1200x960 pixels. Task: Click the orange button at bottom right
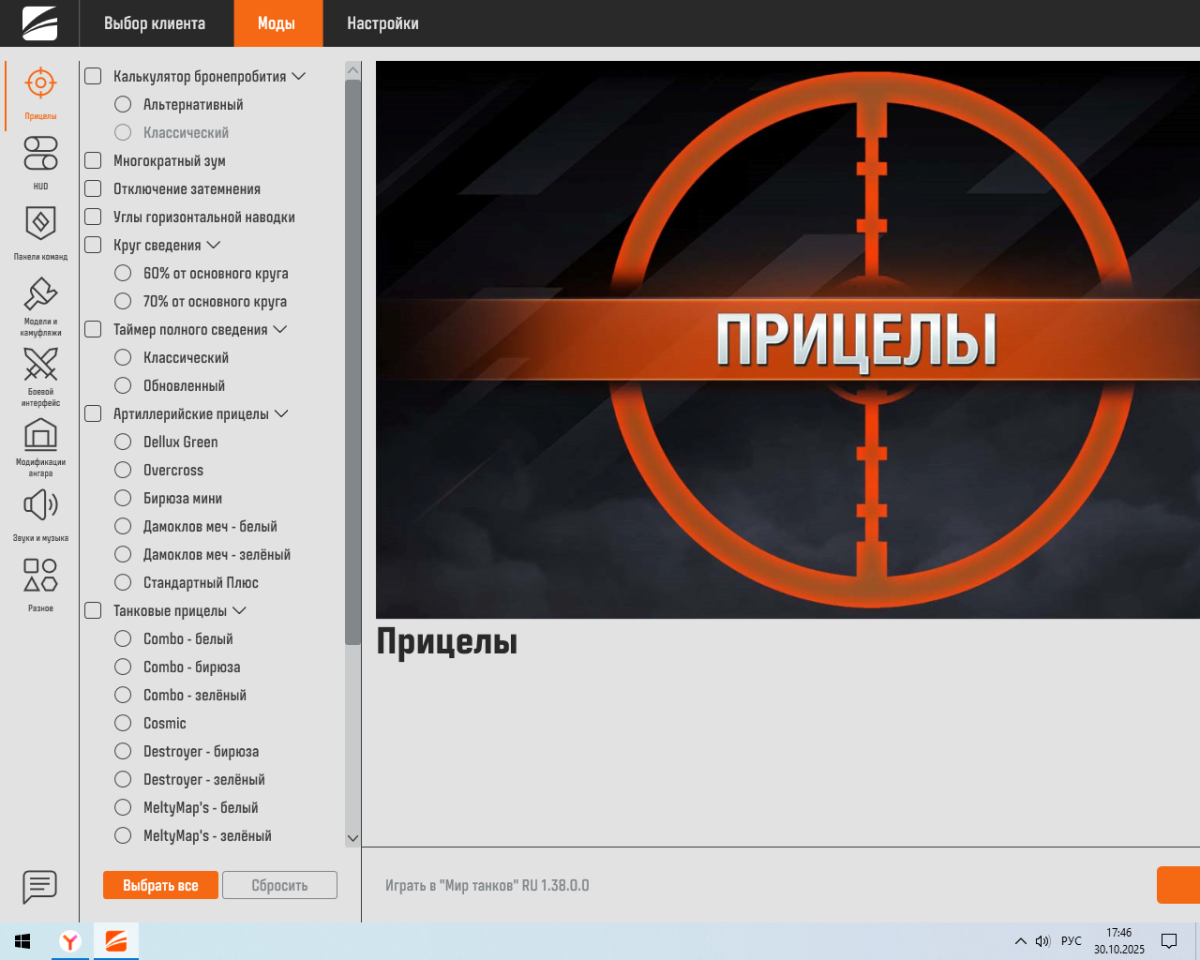(1178, 885)
